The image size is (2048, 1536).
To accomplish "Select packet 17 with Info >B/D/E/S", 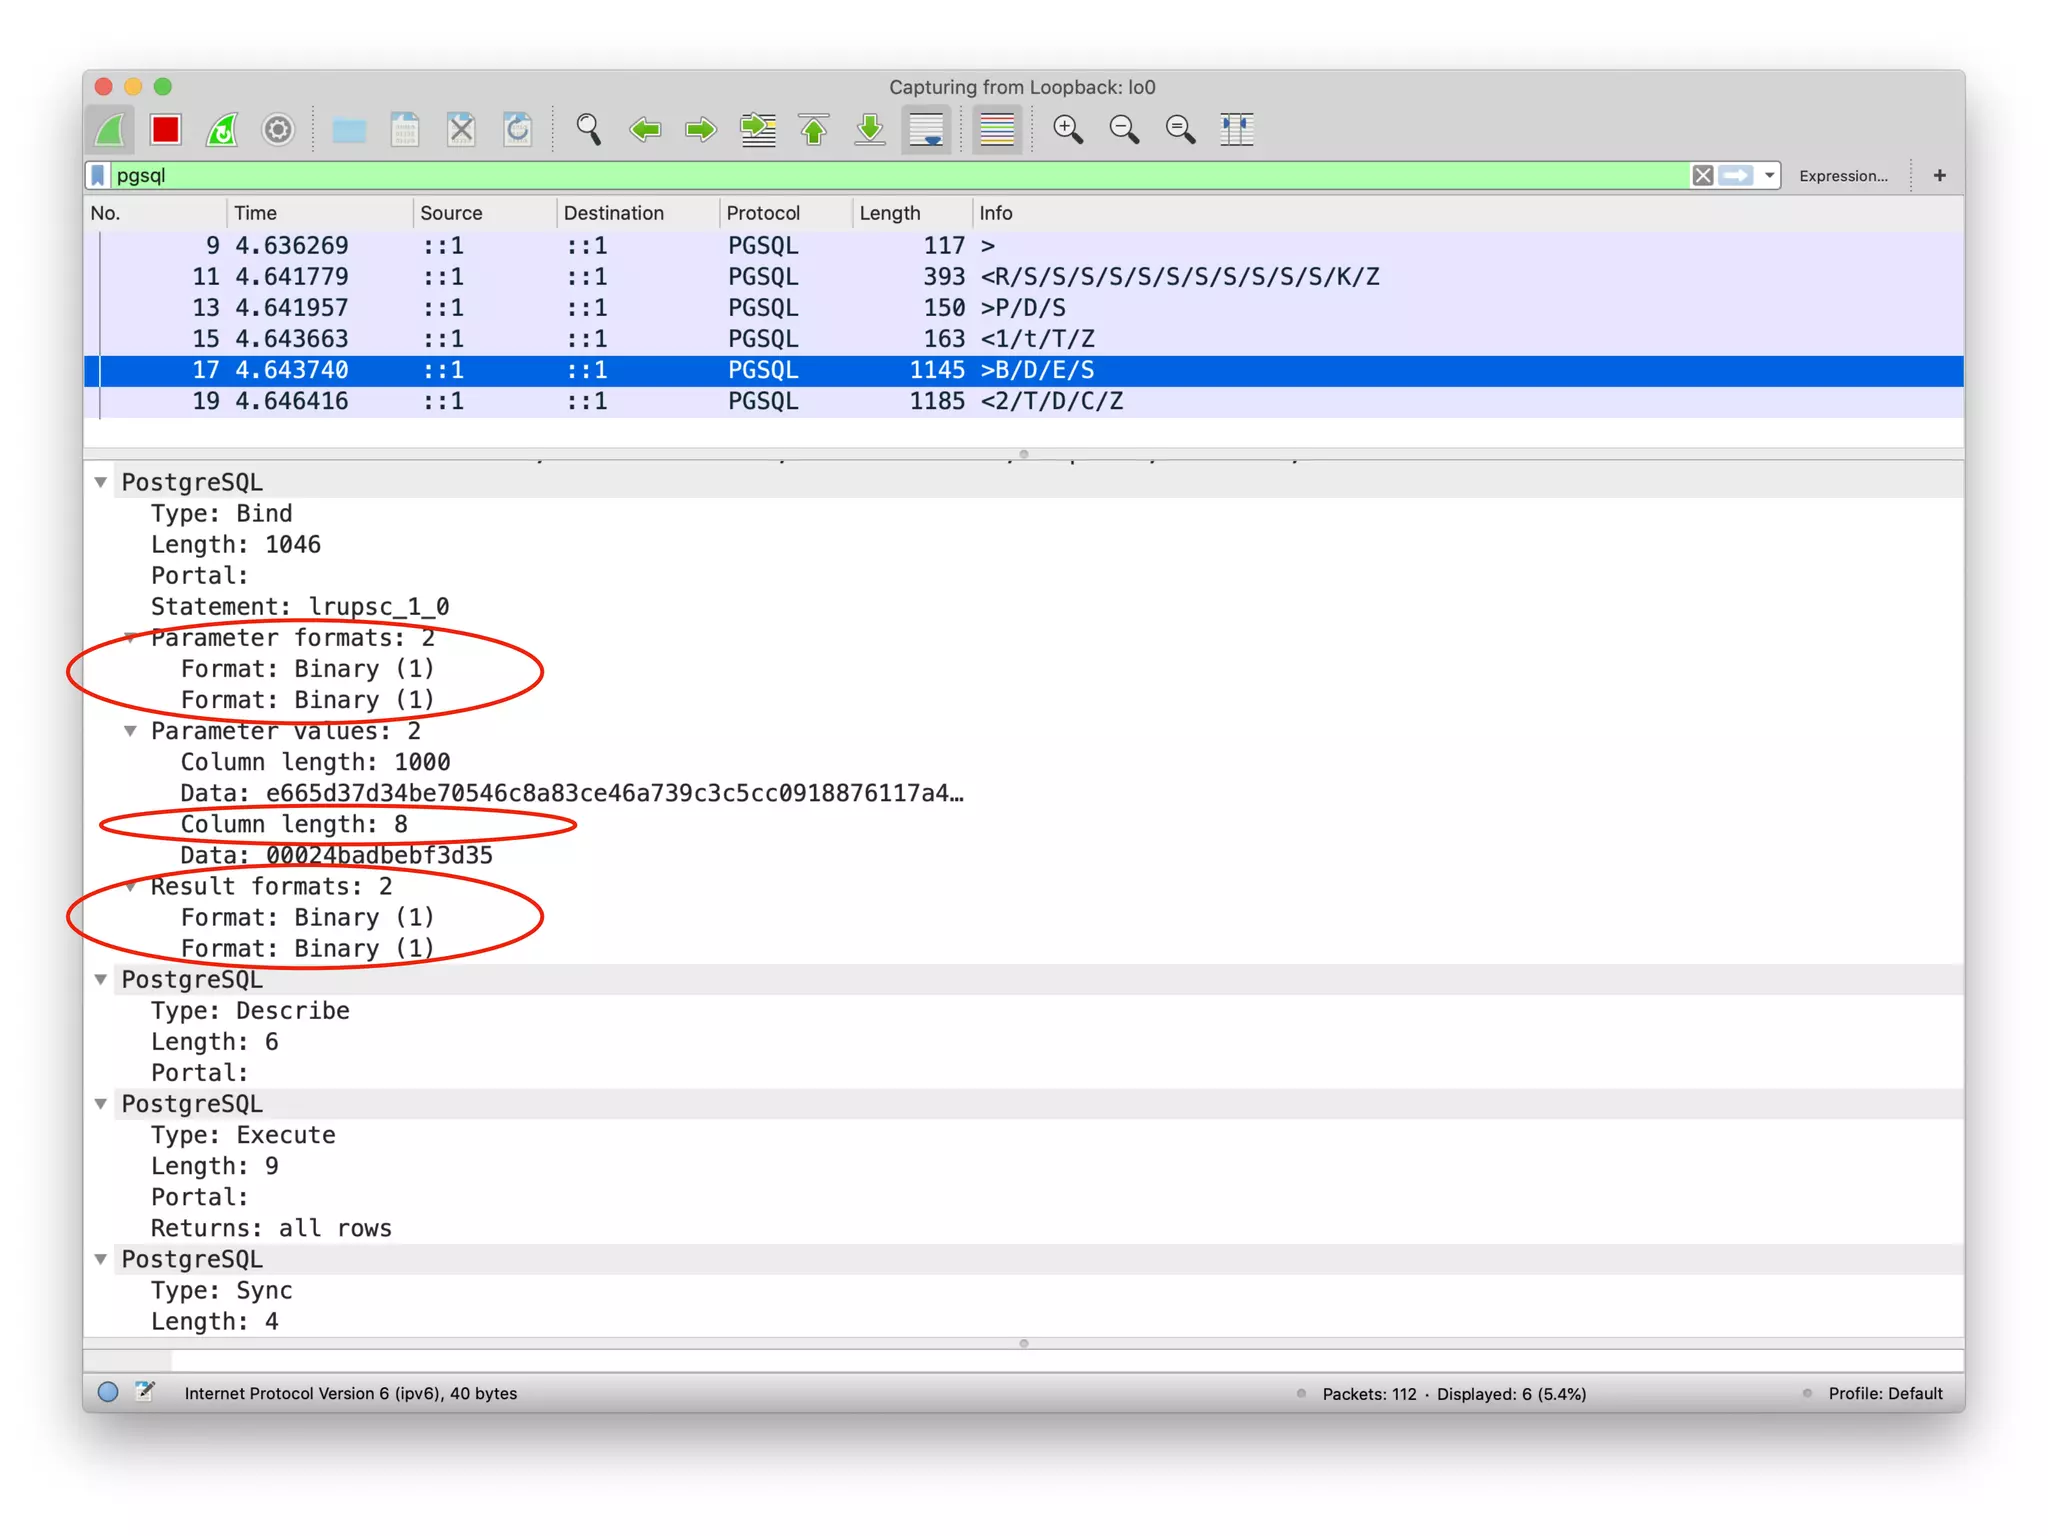I will (x=1024, y=370).
